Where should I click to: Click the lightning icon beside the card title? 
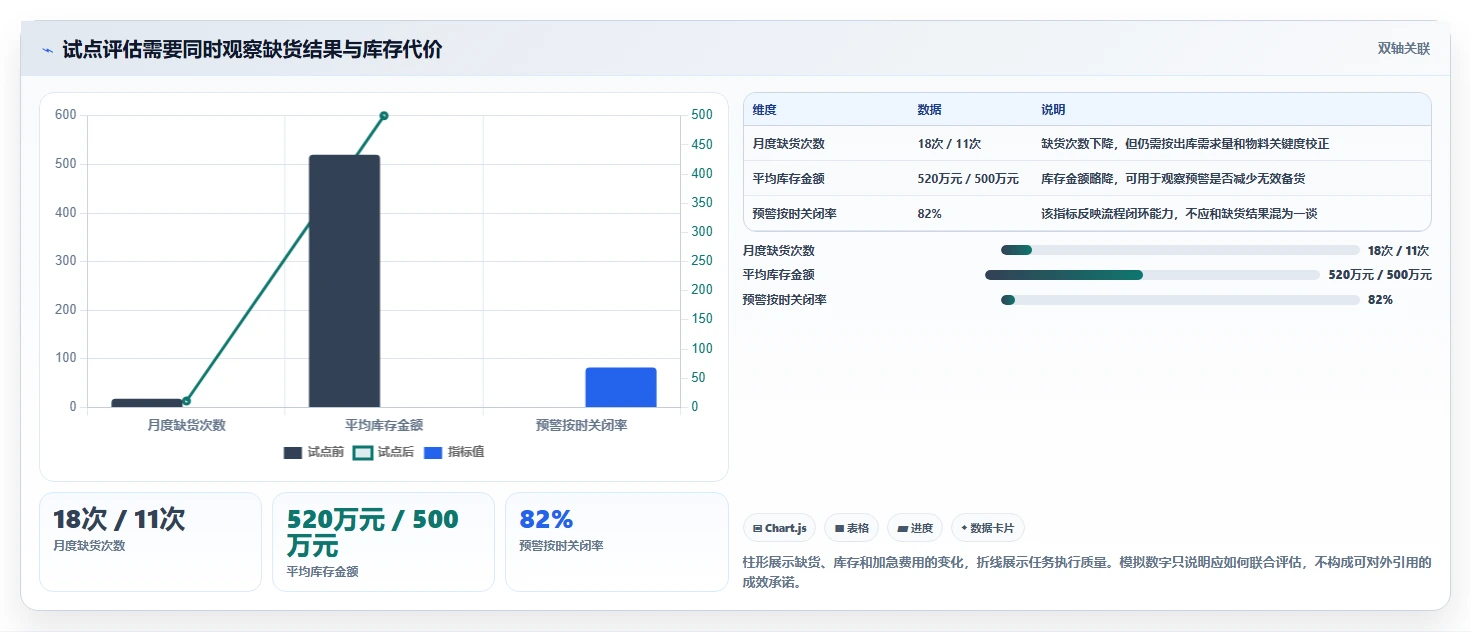(x=47, y=50)
